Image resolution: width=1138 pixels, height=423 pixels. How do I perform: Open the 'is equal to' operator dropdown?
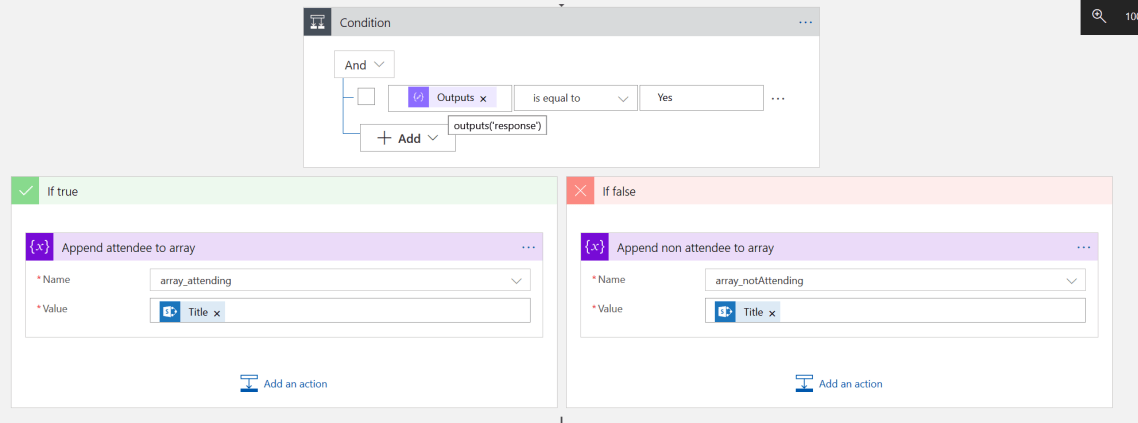pos(575,98)
